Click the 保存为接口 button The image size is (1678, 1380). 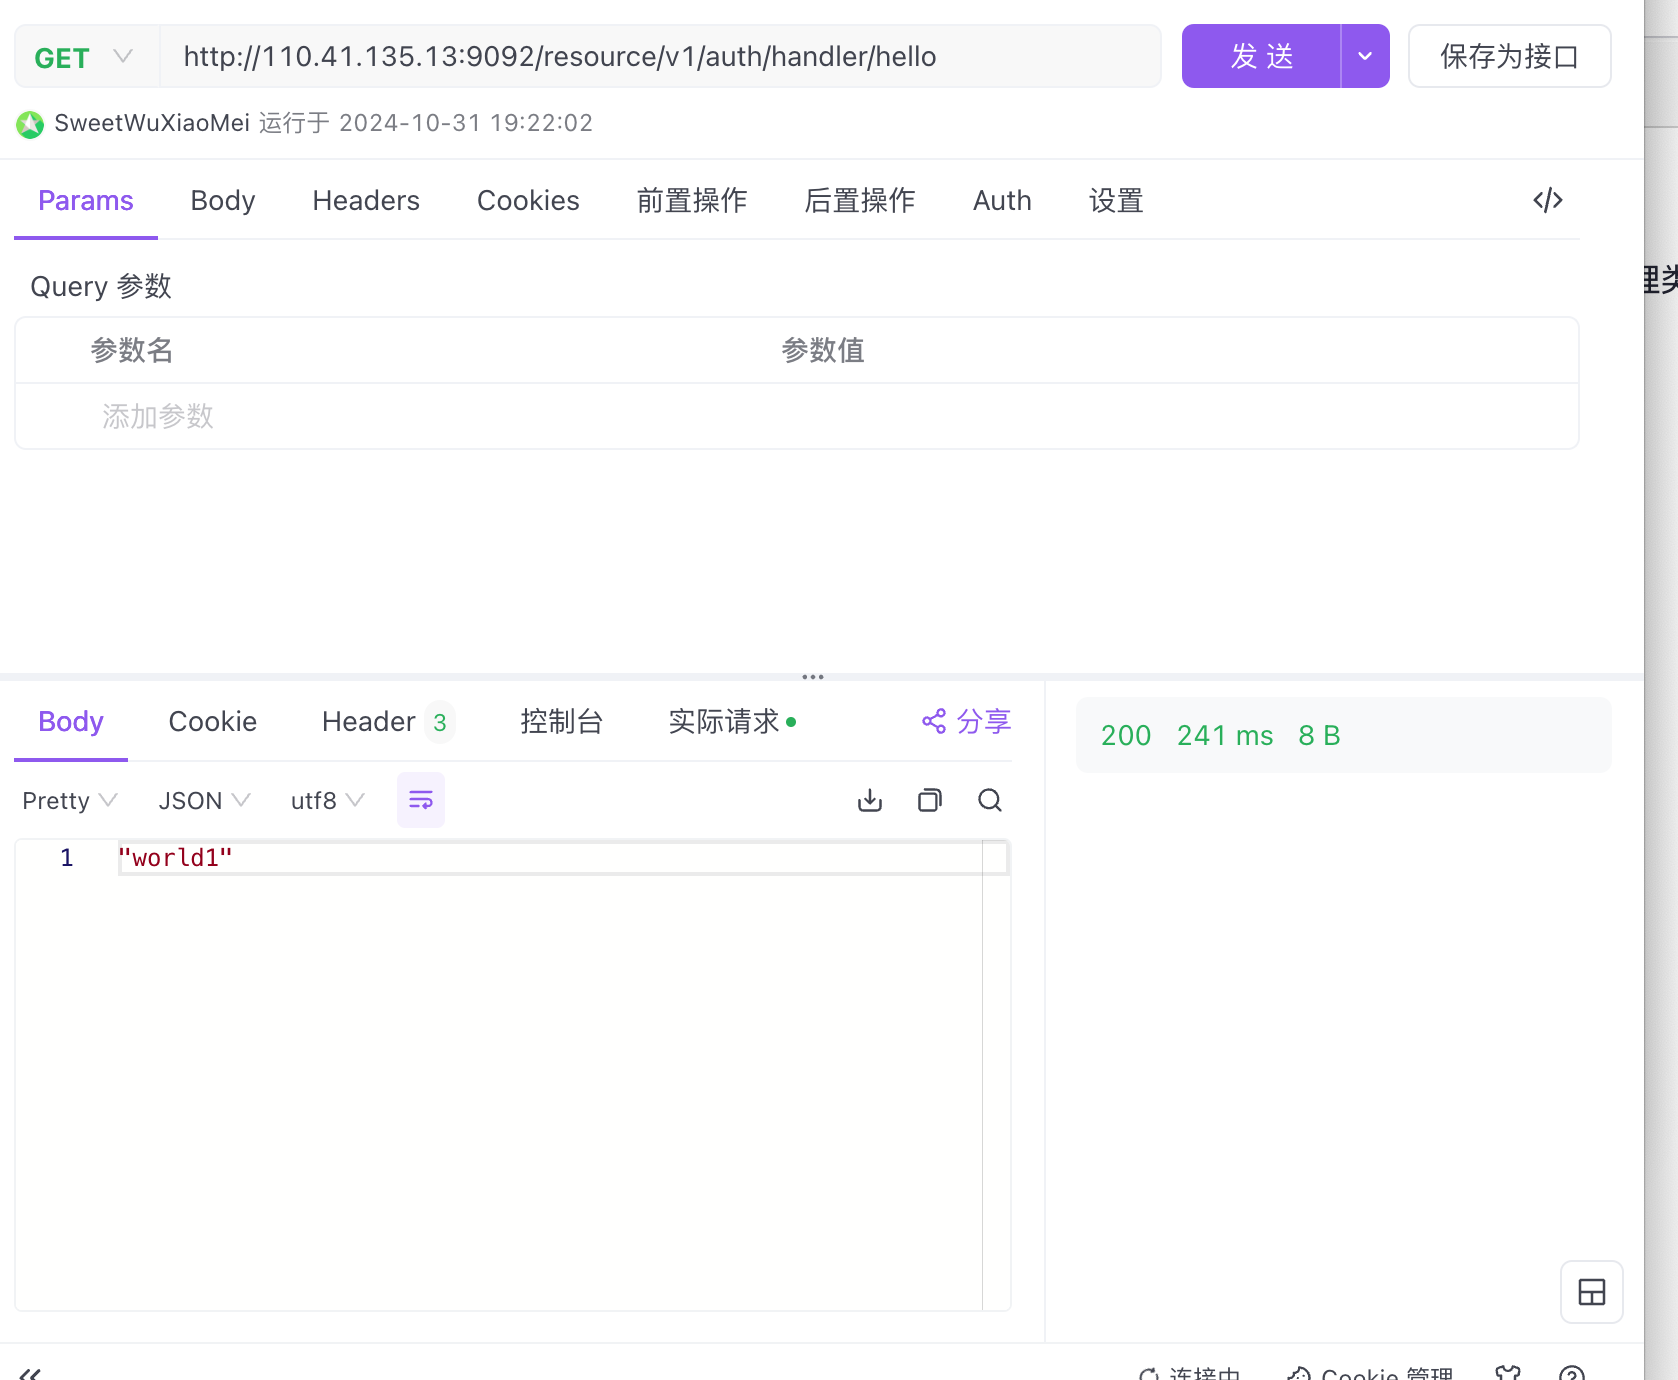[x=1509, y=56]
